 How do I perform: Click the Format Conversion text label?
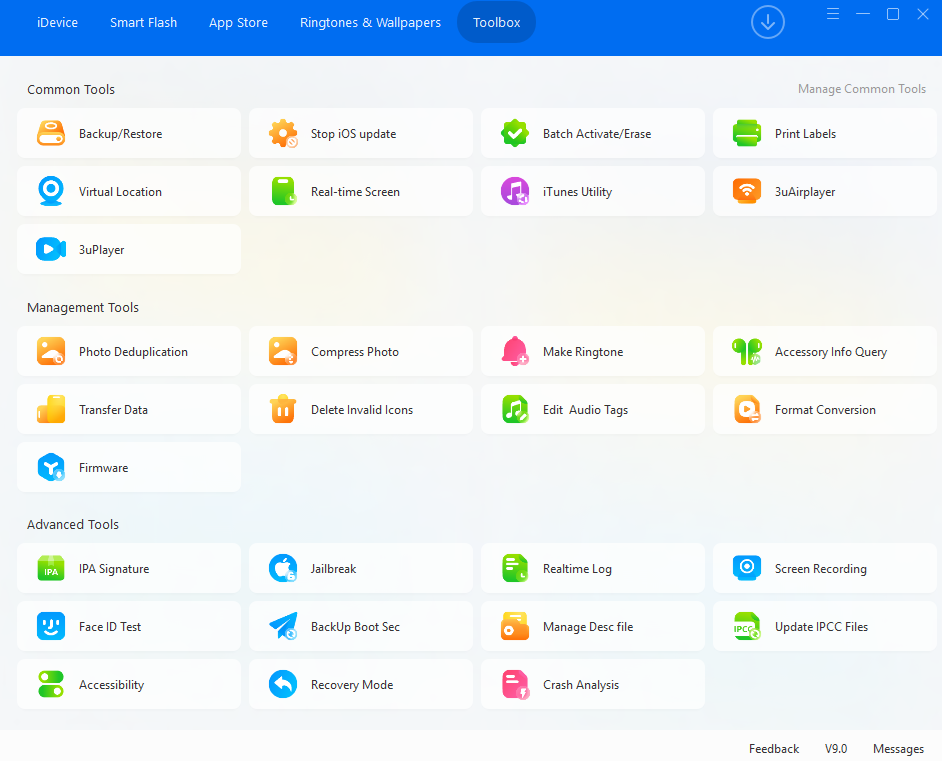(825, 410)
